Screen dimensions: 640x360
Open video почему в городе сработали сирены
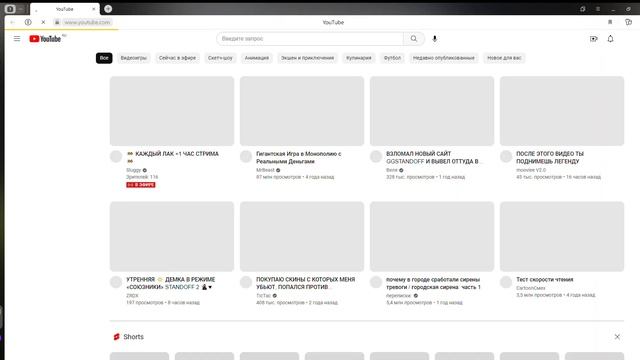tap(433, 283)
